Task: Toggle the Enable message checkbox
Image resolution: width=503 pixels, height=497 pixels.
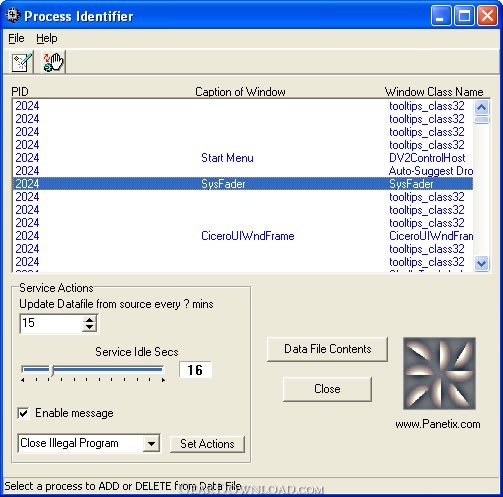Action: (23, 413)
